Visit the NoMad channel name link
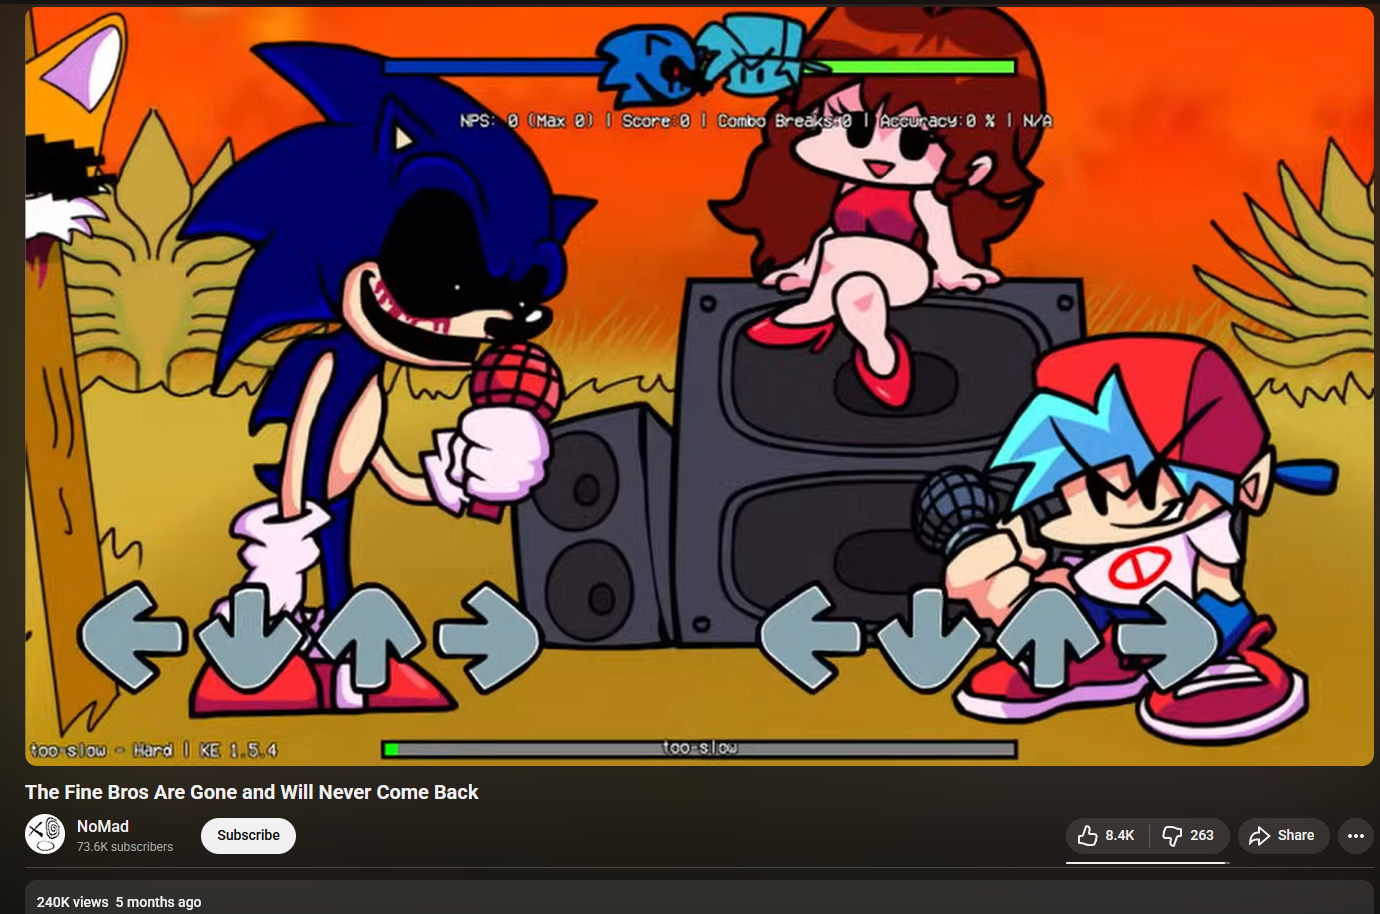The image size is (1380, 914). [x=103, y=826]
